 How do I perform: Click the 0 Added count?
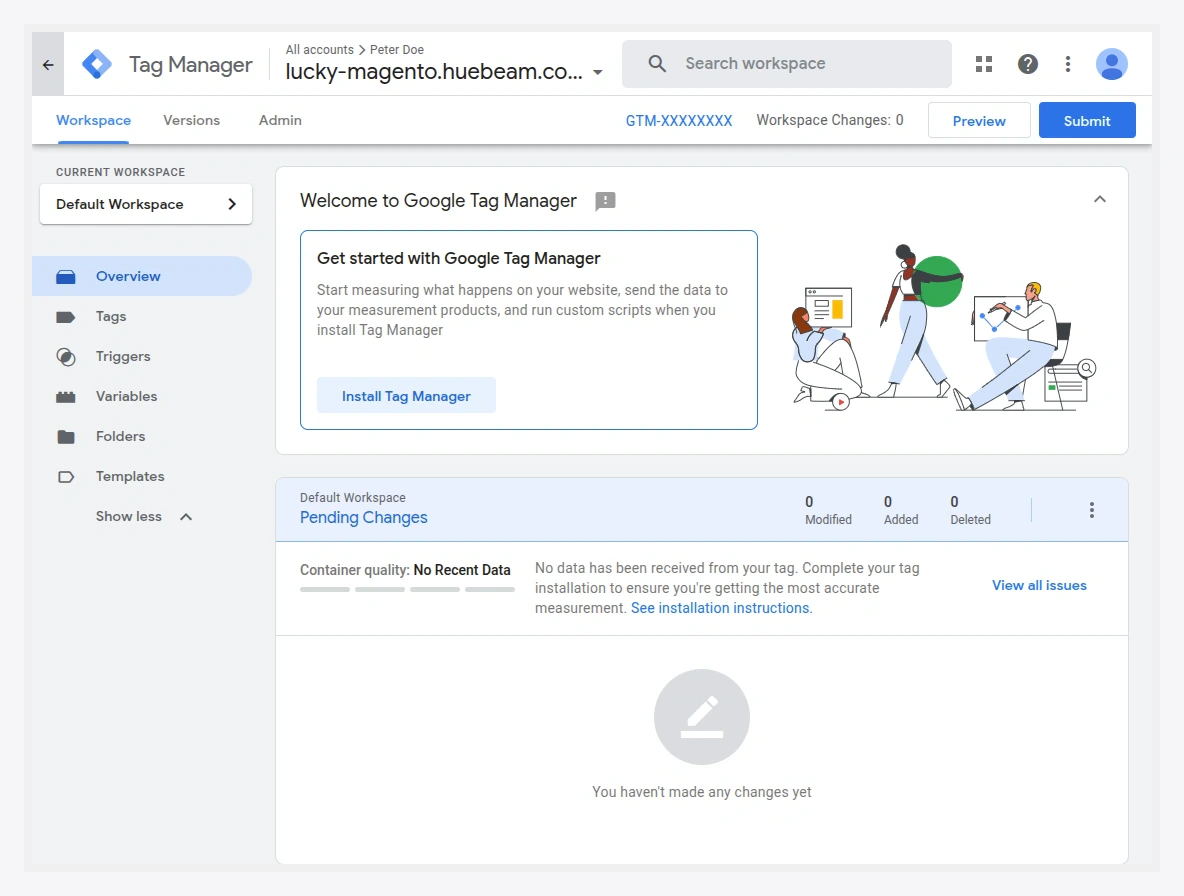pos(901,511)
